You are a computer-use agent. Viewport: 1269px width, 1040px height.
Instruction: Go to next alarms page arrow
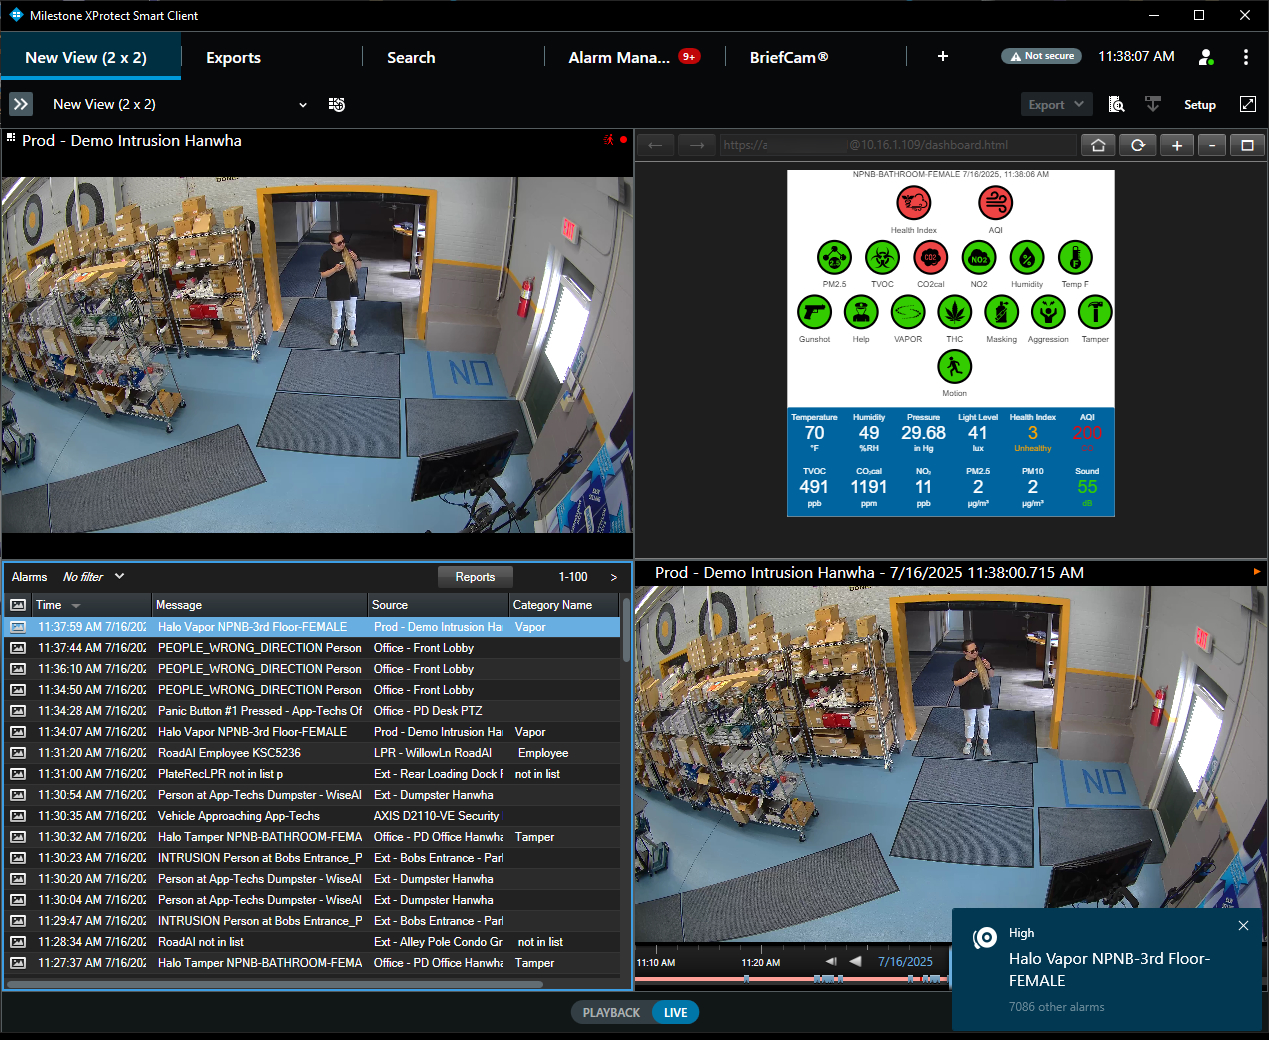(613, 577)
